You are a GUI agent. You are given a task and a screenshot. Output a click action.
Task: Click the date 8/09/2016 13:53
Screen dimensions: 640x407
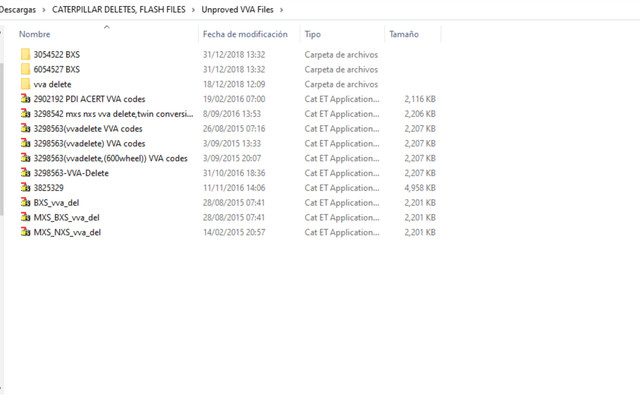point(232,114)
